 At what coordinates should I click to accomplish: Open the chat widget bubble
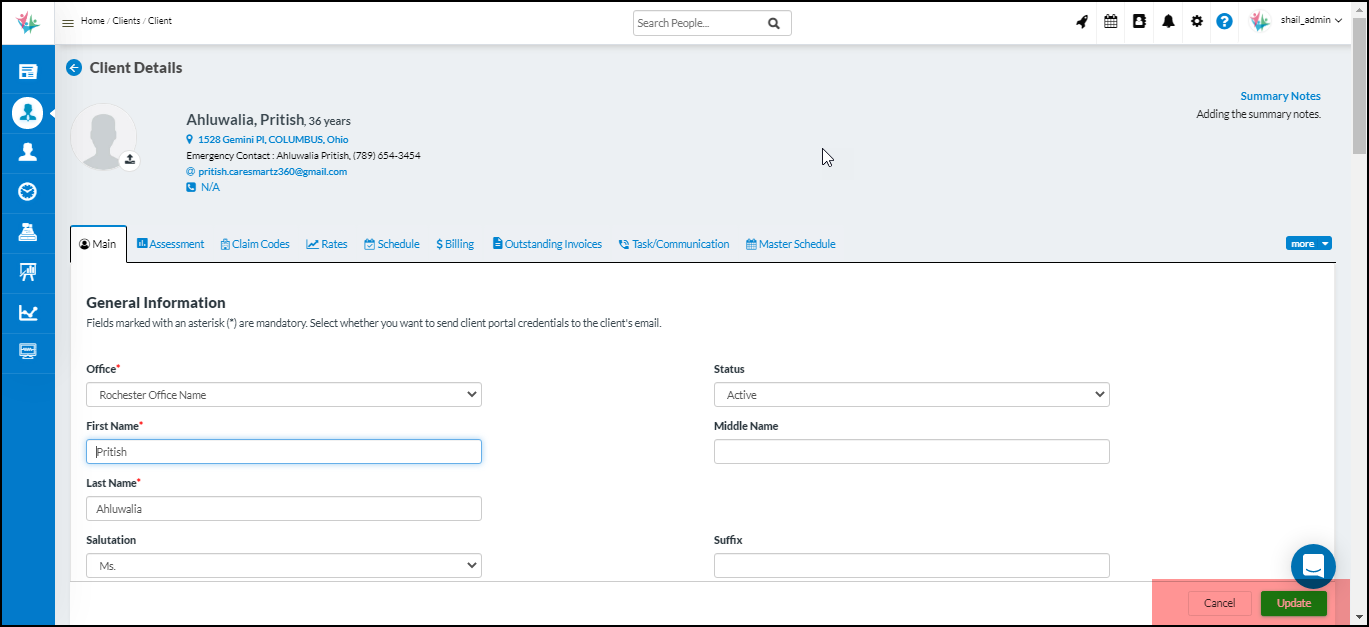coord(1313,566)
